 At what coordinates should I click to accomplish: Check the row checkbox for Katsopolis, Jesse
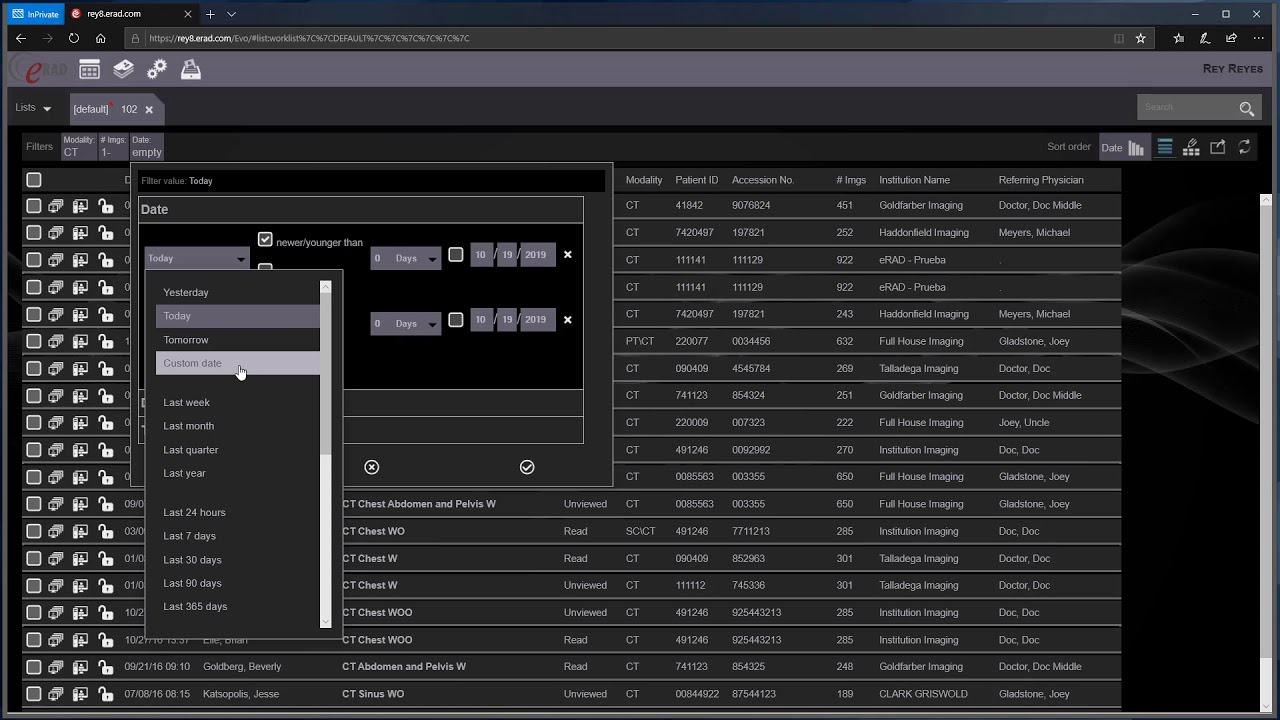(x=34, y=694)
